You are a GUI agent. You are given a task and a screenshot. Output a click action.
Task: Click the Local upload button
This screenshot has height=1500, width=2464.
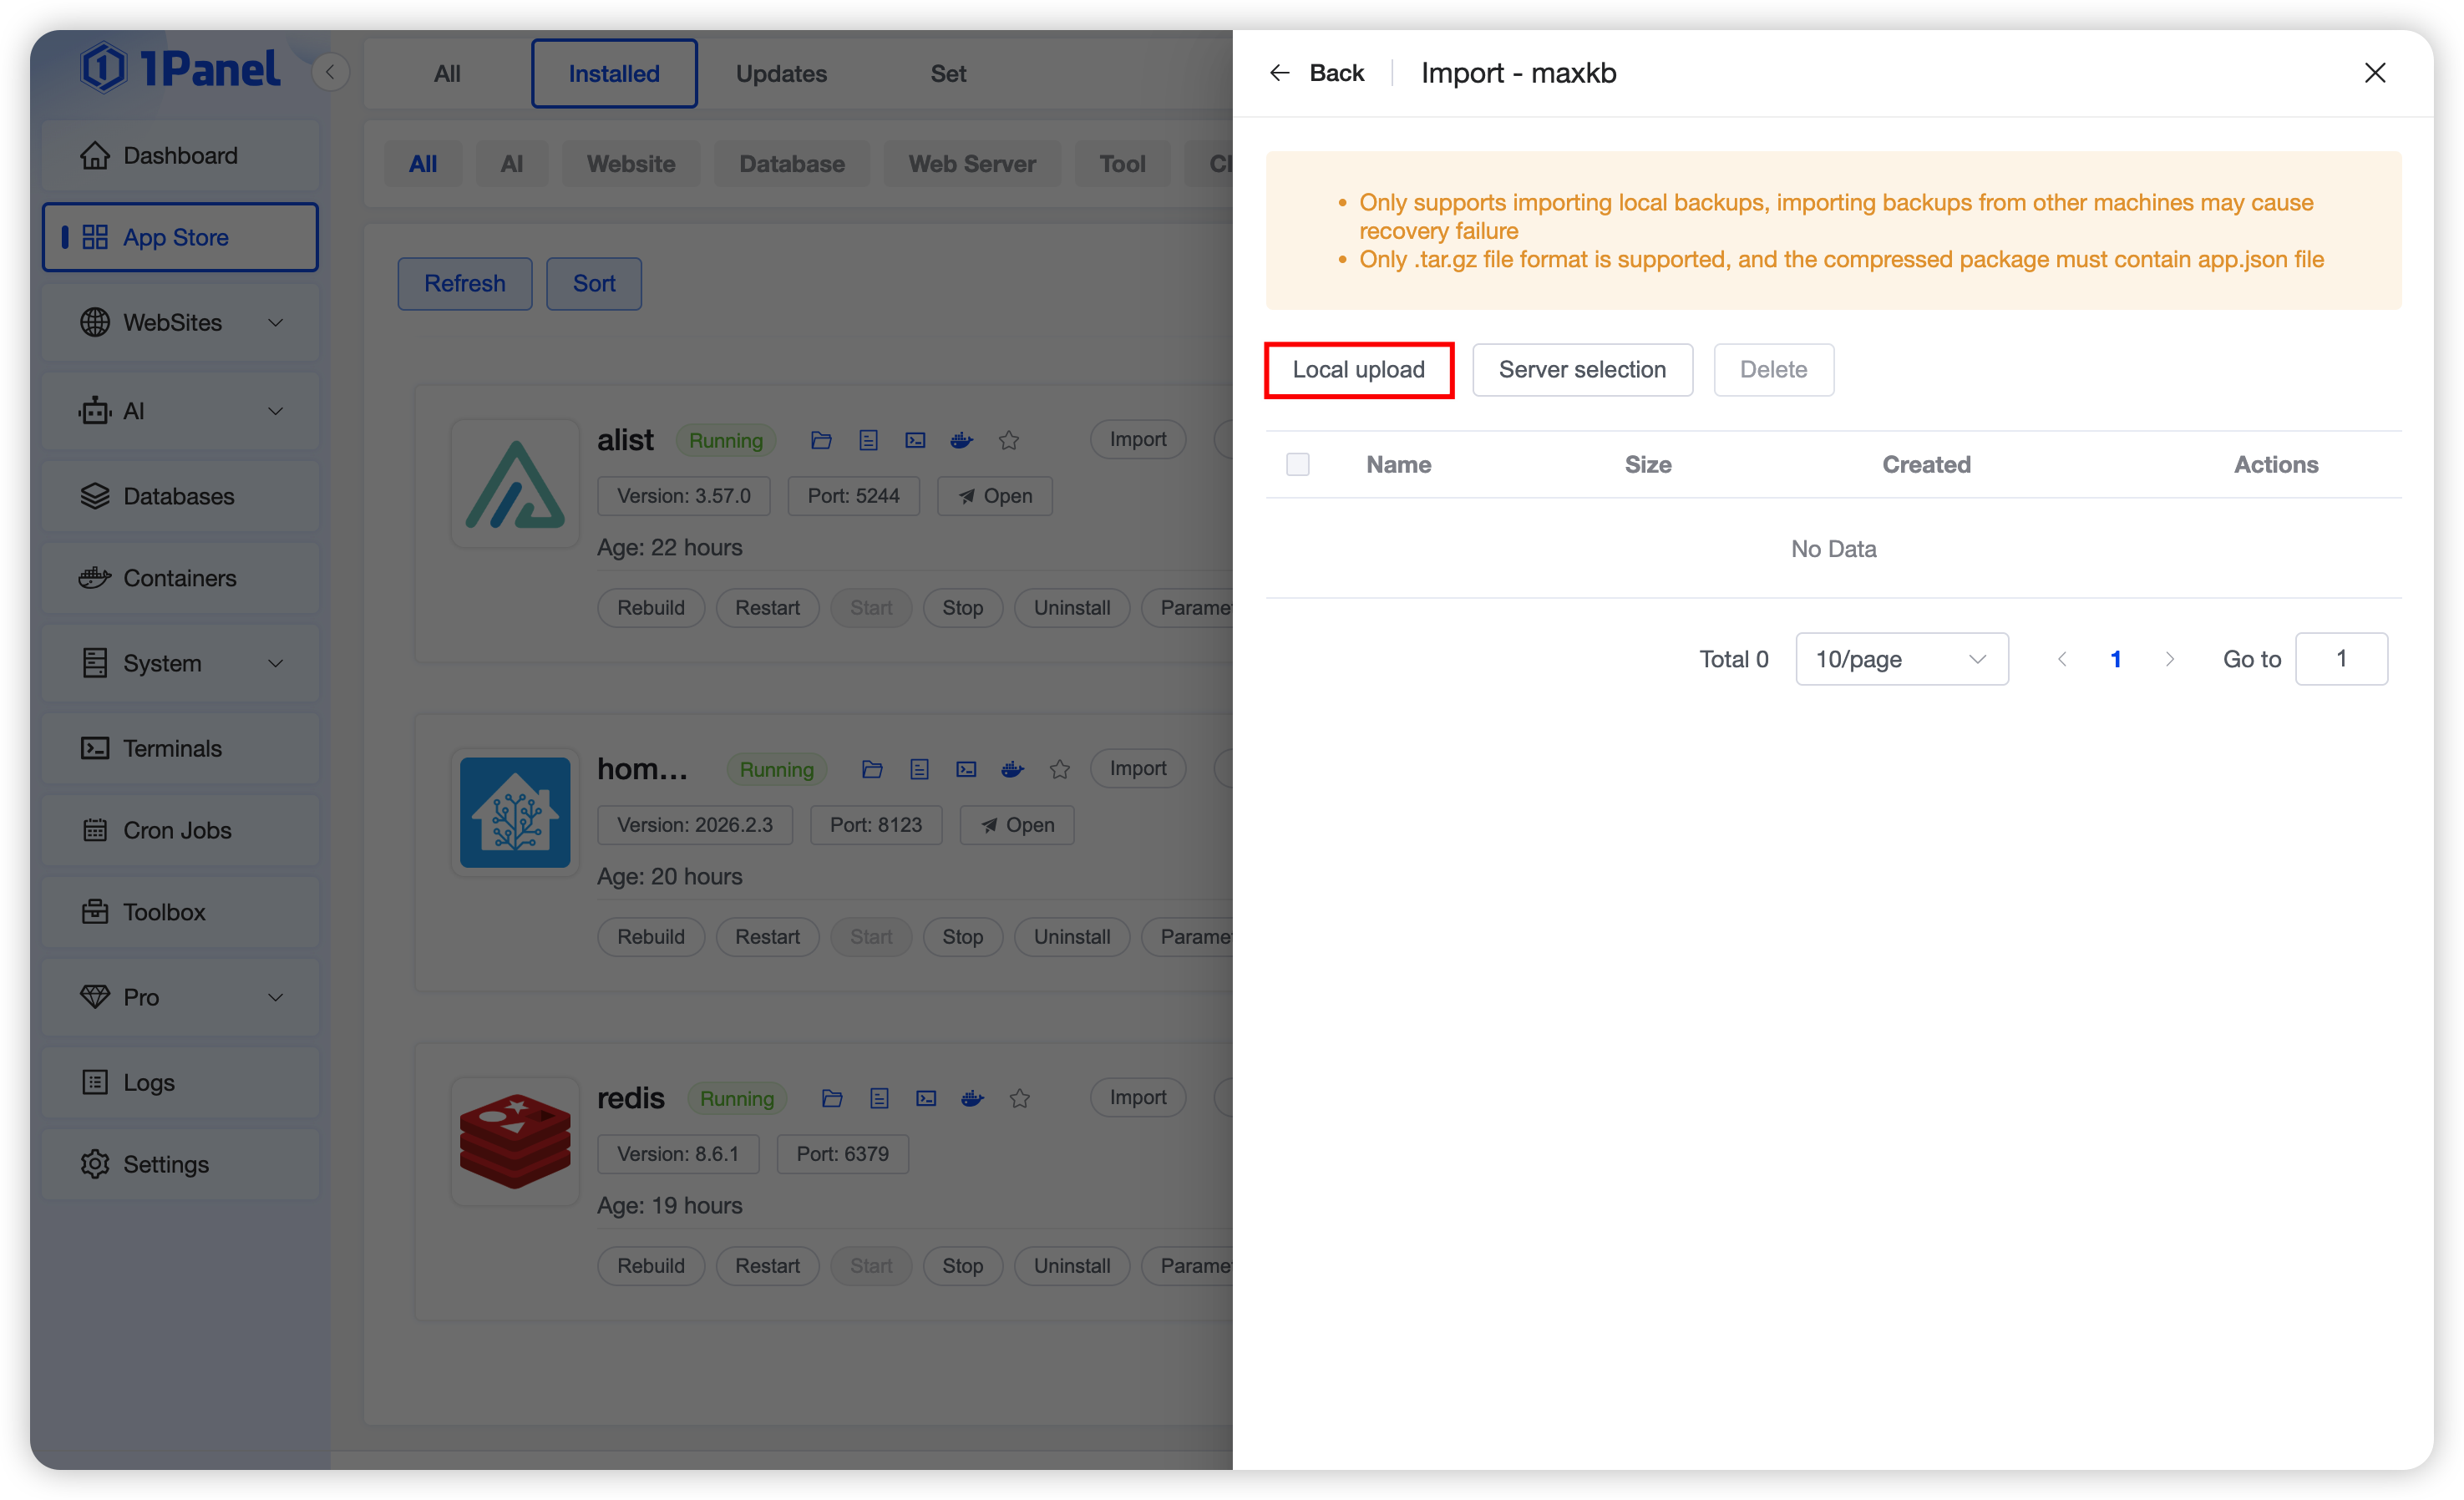coord(1358,370)
